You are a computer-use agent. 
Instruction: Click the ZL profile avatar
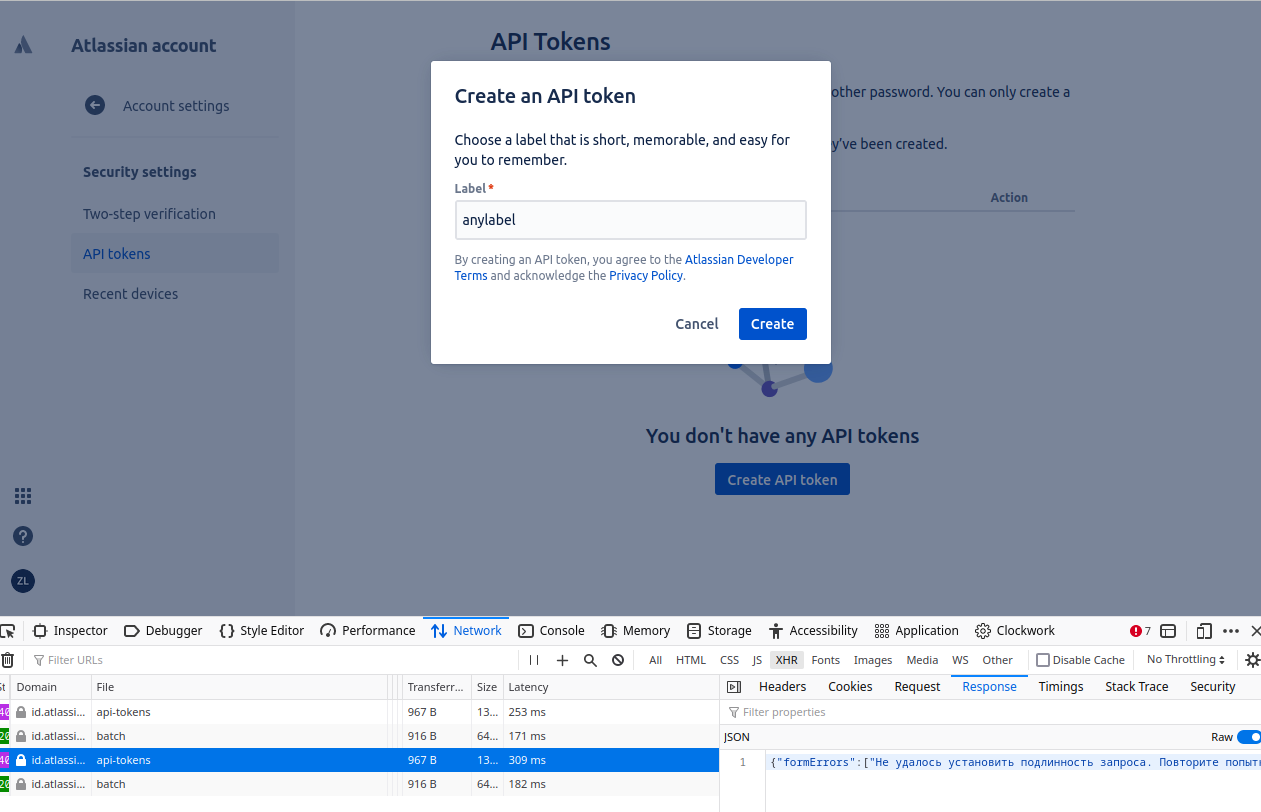point(23,581)
